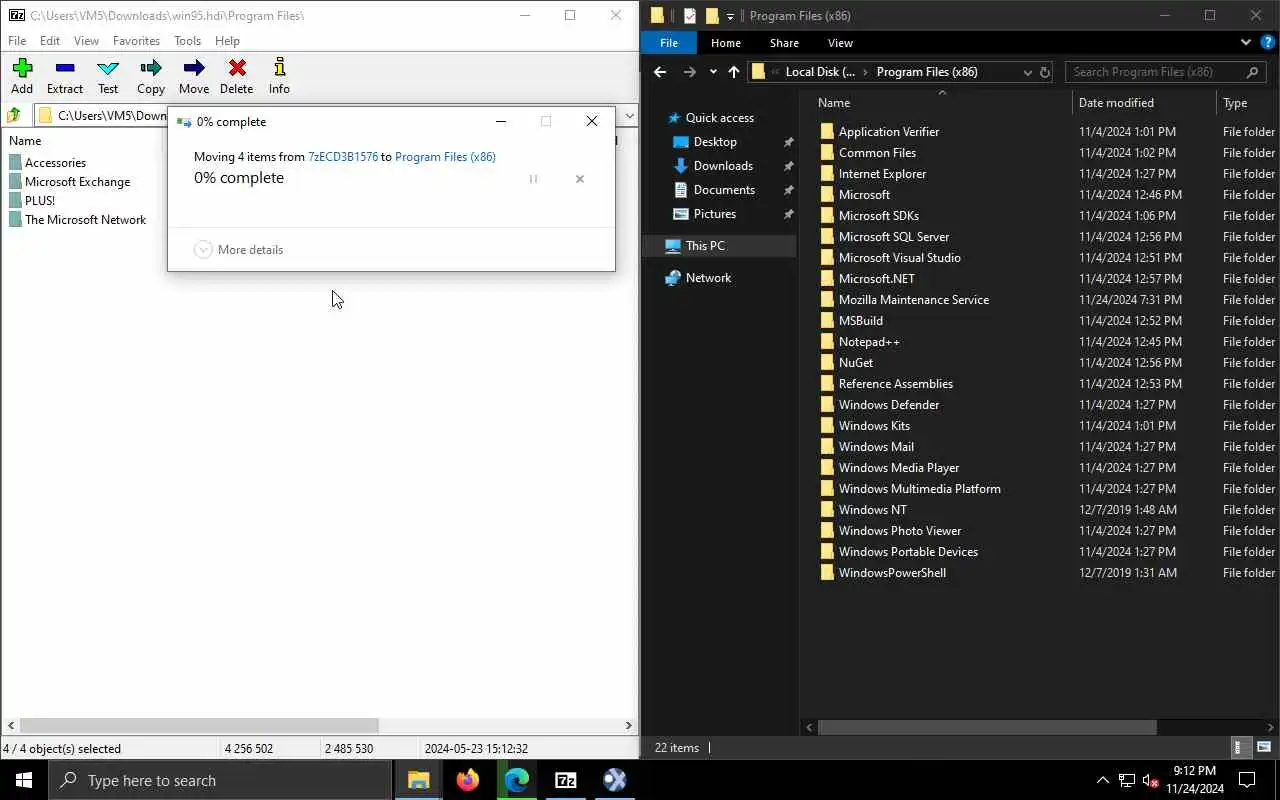Click the 7-Zip taskbar icon
The height and width of the screenshot is (800, 1280).
(x=565, y=780)
